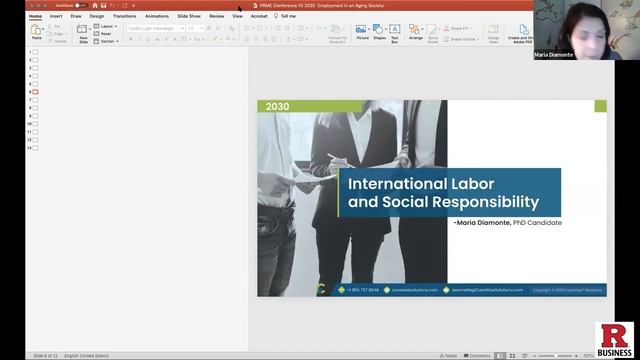Screen dimensions: 640x360
Task: Open the Home ribbon tab
Action: coord(36,16)
